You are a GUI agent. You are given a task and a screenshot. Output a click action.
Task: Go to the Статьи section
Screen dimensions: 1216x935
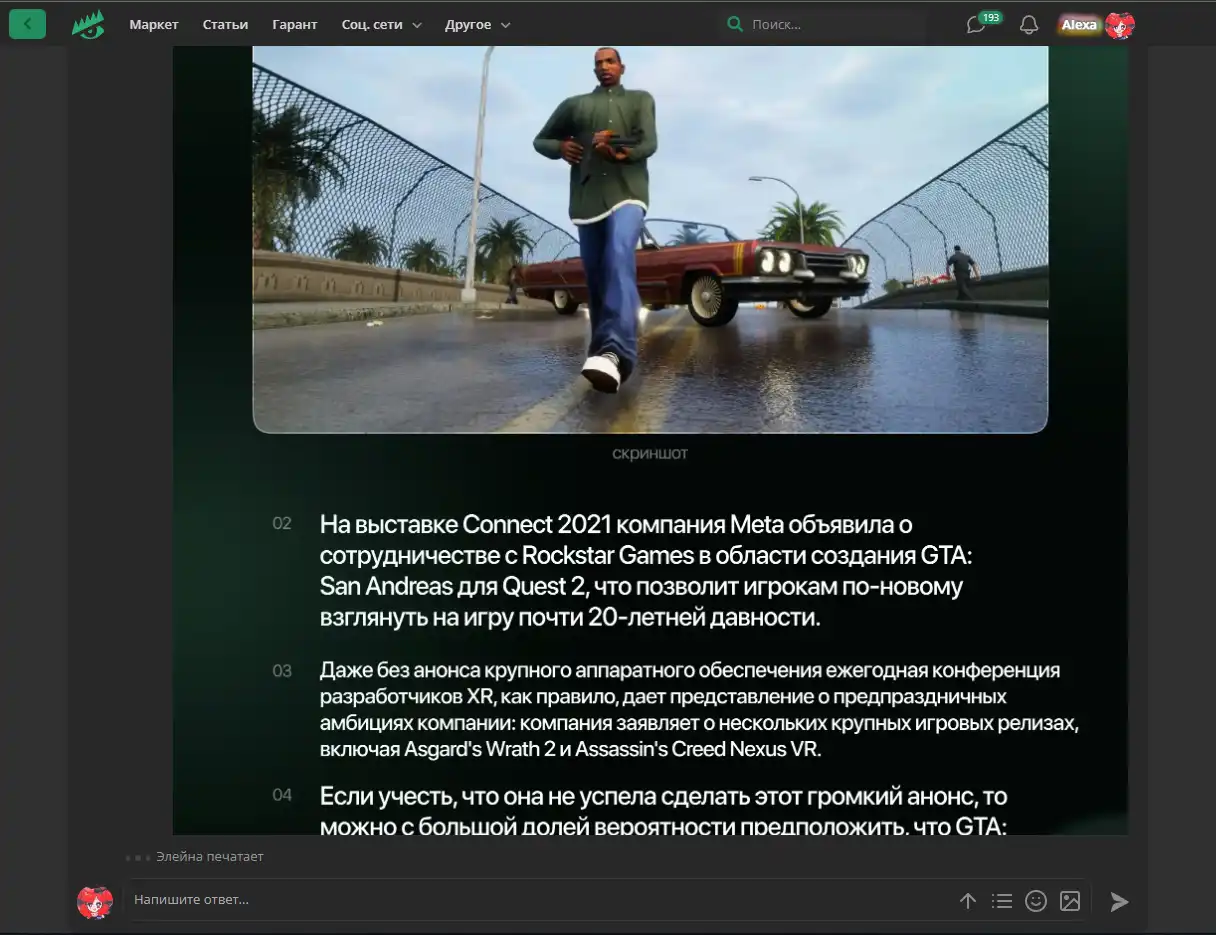point(225,24)
